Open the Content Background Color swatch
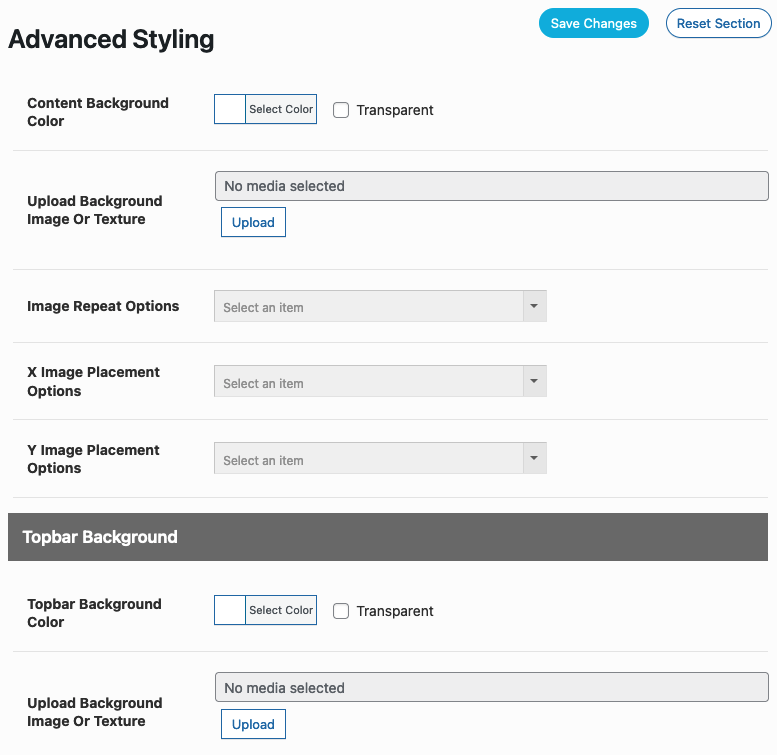The image size is (777, 755). point(230,109)
